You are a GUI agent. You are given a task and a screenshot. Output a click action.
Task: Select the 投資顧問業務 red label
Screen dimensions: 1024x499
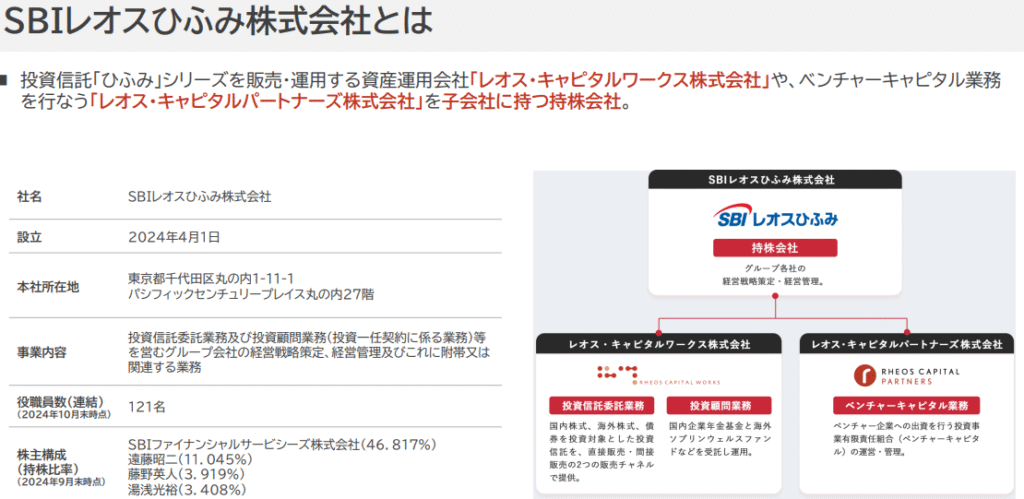click(x=719, y=405)
